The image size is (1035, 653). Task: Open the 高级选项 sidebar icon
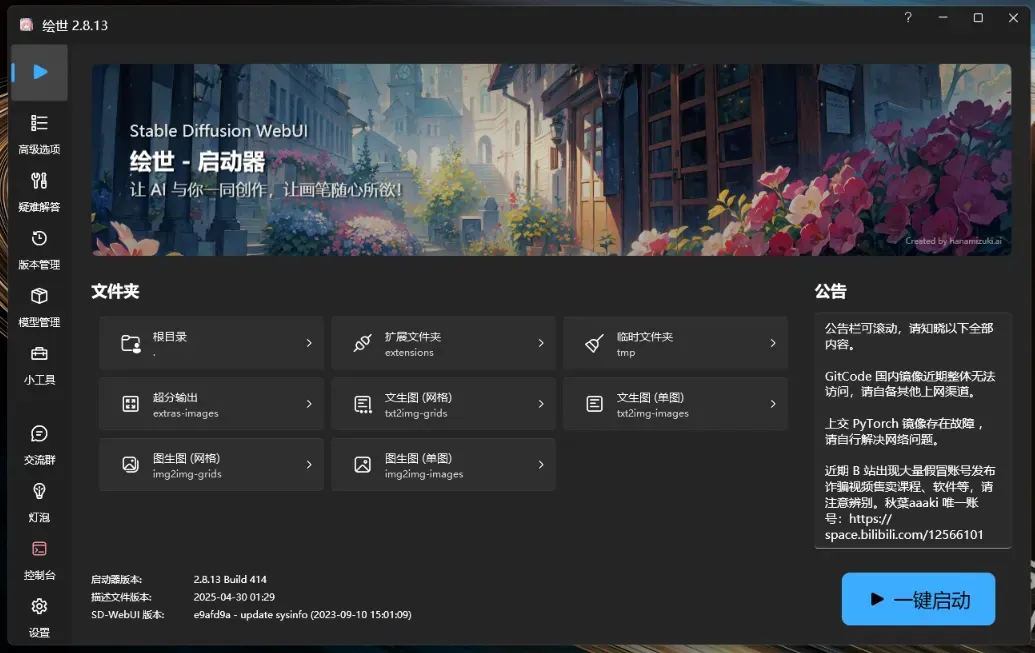point(39,124)
